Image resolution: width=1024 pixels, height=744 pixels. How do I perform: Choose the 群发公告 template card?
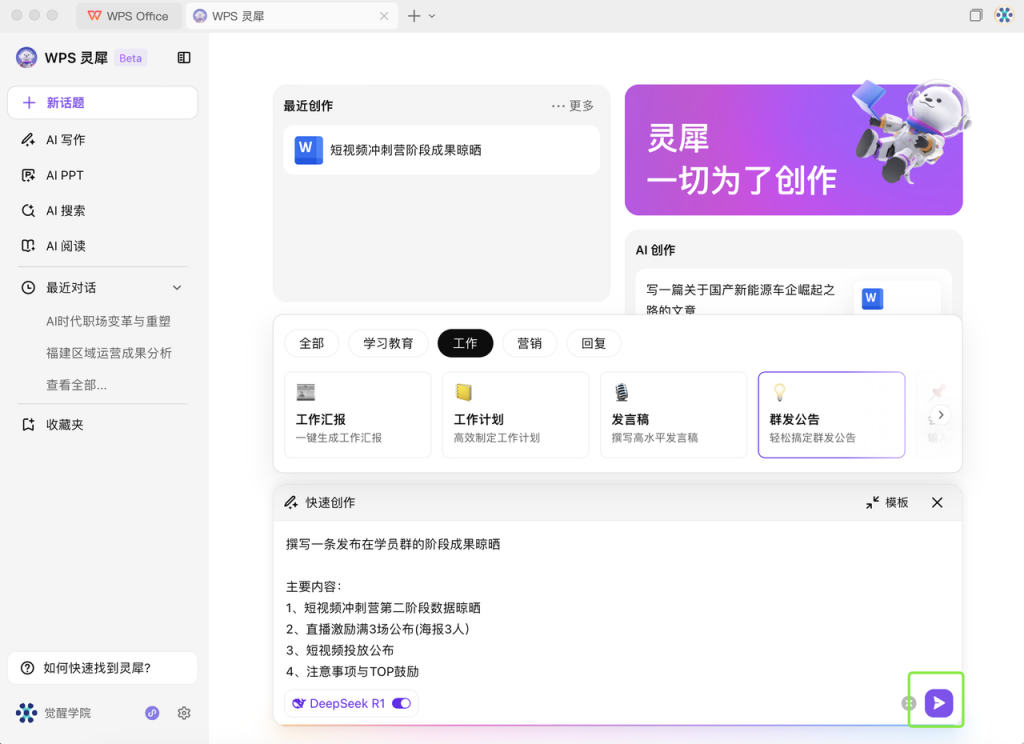click(x=831, y=415)
